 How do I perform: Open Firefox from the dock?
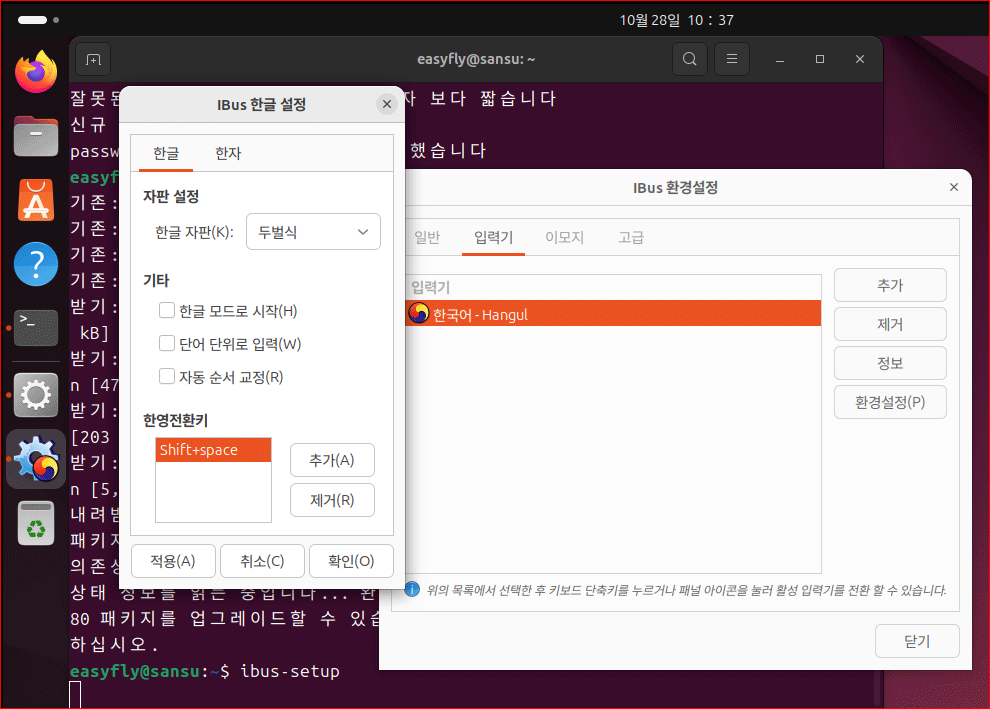pos(36,71)
